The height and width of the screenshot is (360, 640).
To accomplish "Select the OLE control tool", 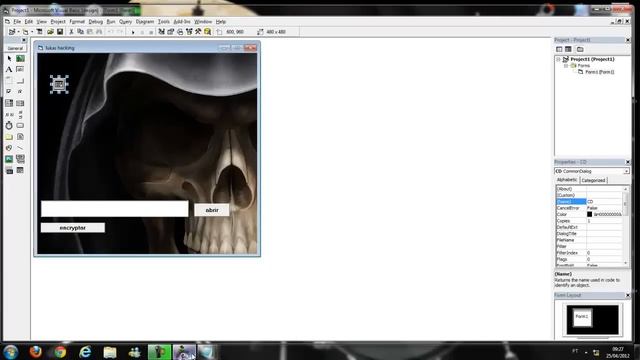I will [9, 170].
